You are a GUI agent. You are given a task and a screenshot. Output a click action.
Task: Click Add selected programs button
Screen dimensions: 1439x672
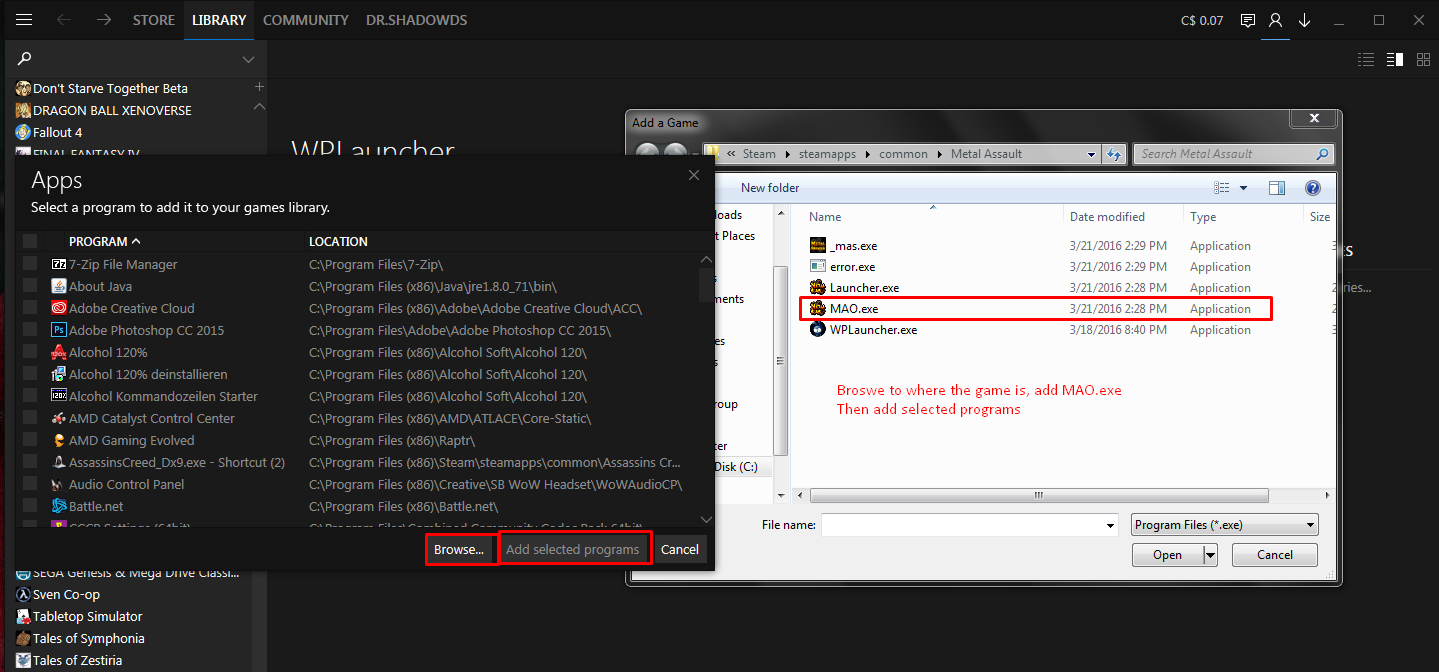click(x=572, y=550)
